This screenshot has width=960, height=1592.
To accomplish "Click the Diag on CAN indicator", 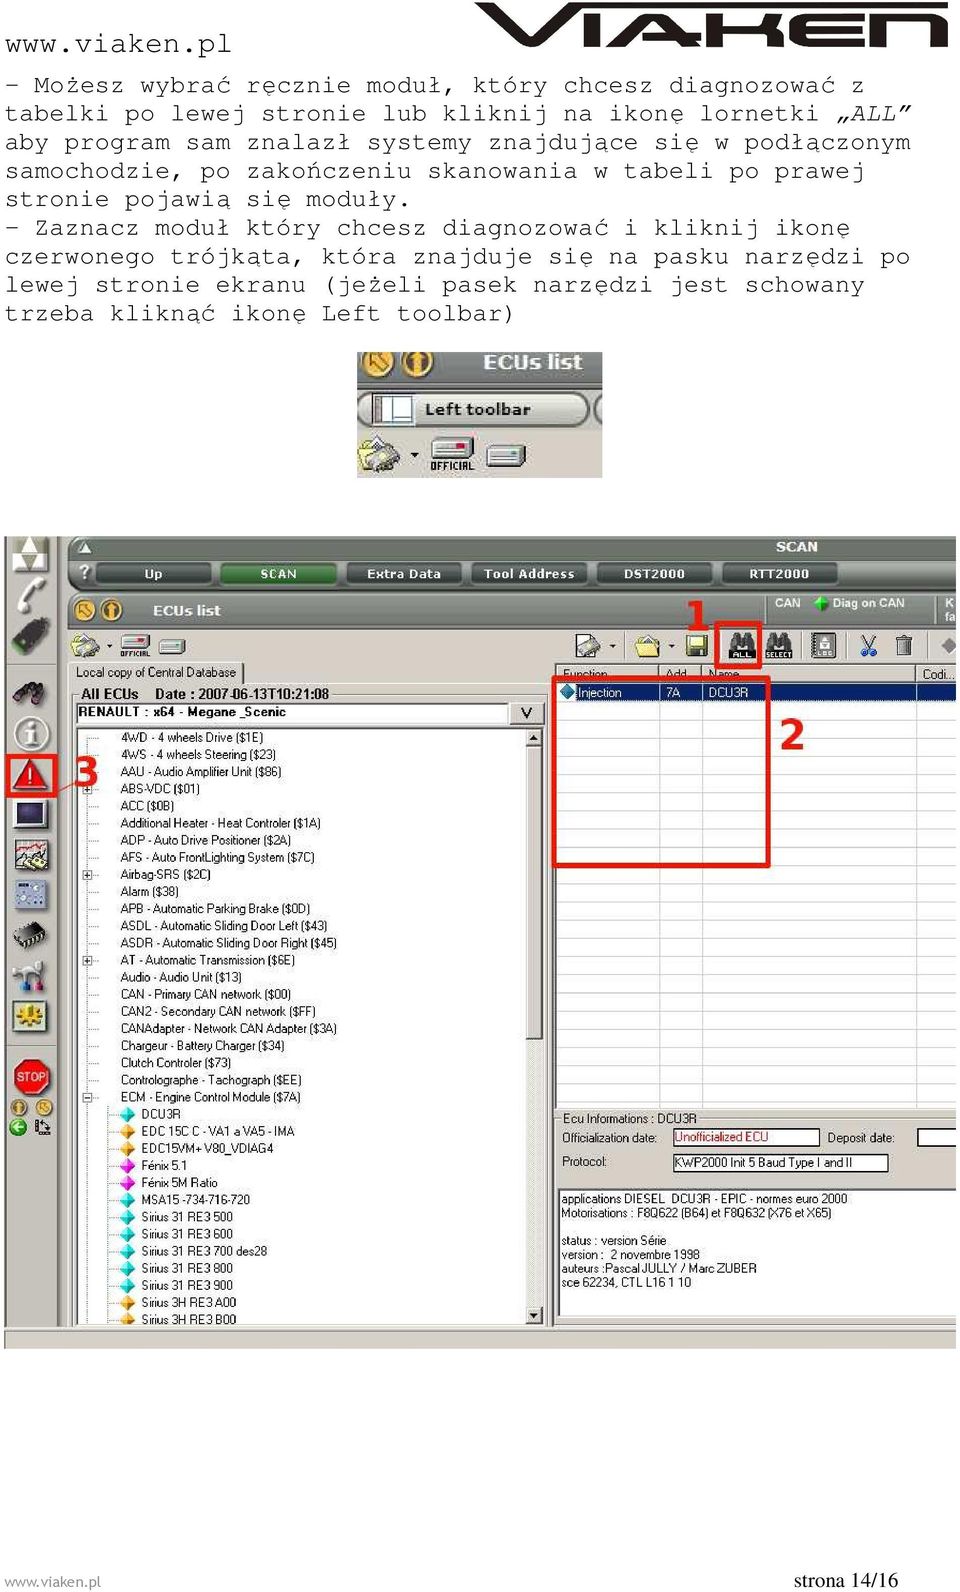I will tap(860, 603).
